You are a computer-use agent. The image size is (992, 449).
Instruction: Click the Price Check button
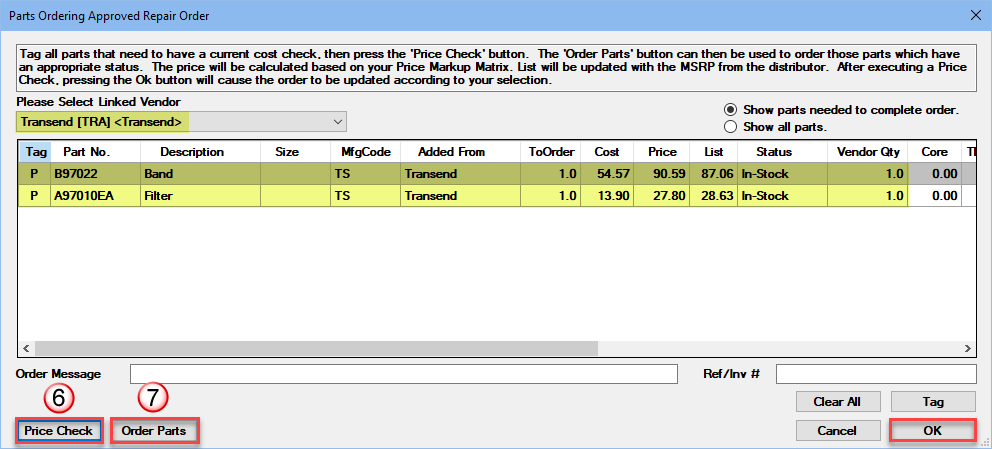[59, 431]
